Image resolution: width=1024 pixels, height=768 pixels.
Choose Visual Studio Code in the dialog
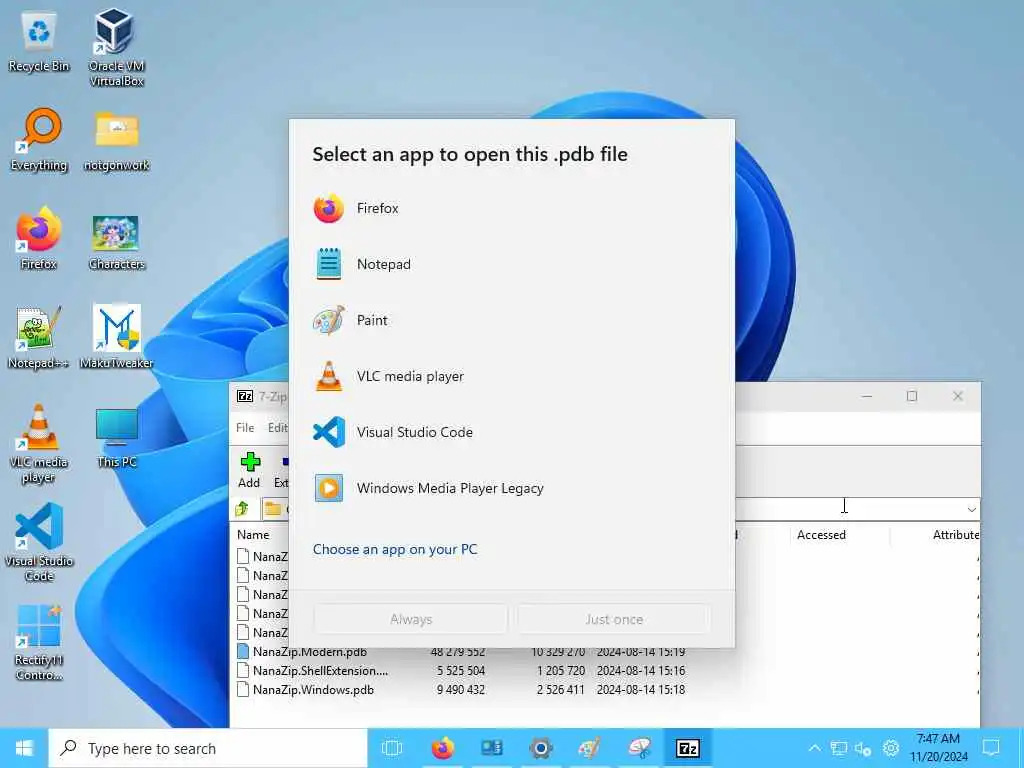click(511, 432)
